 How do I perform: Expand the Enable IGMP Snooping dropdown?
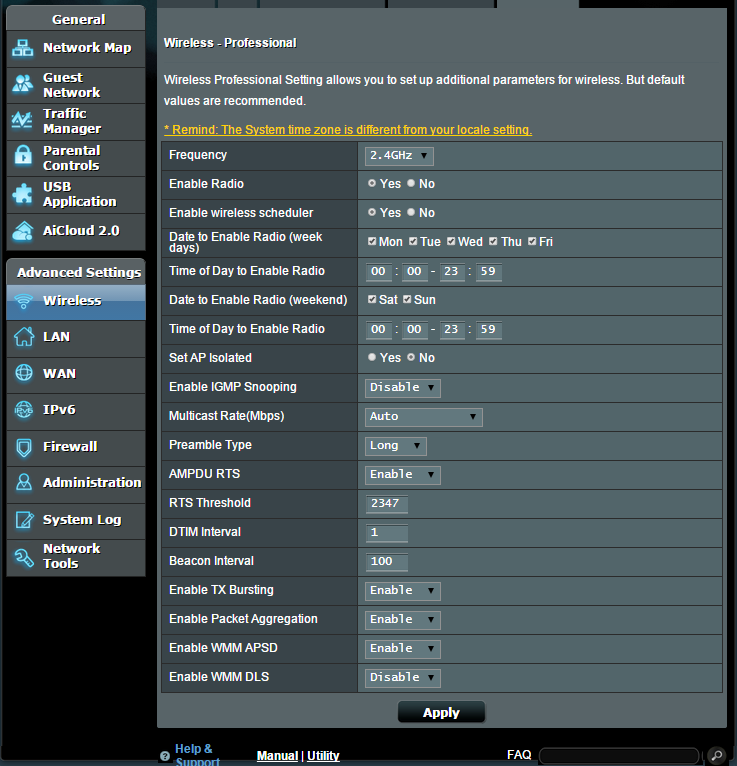[402, 388]
